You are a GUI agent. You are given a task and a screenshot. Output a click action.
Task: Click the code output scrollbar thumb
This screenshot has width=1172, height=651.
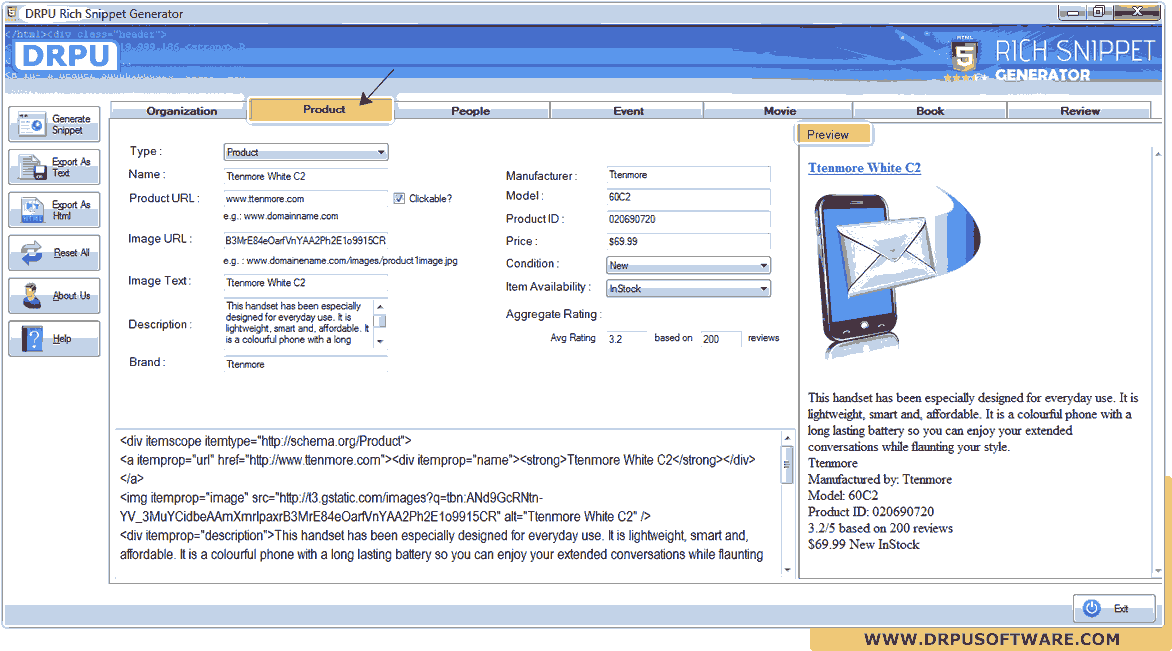pos(786,464)
